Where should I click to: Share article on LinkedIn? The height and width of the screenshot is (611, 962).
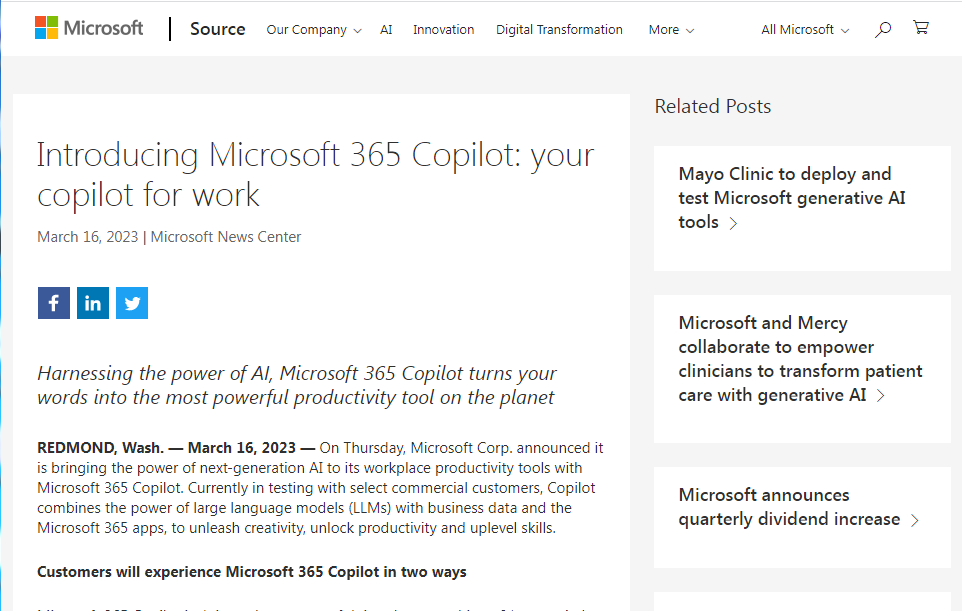93,303
